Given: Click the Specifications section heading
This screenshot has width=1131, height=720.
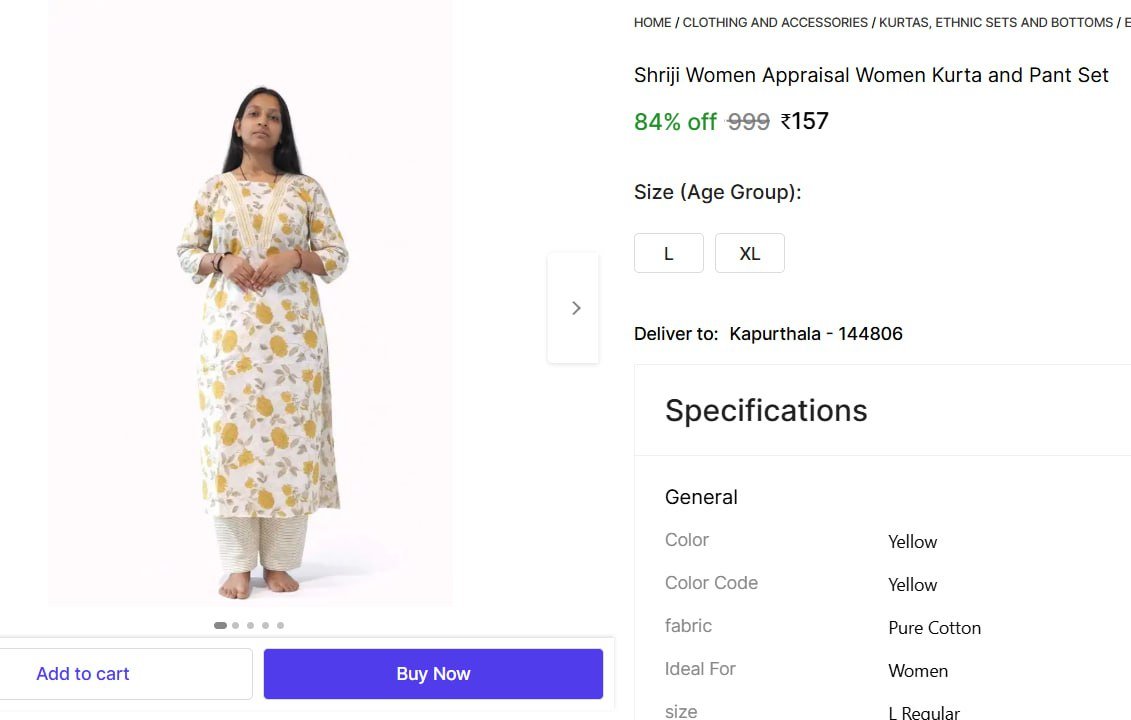Looking at the screenshot, I should point(766,410).
